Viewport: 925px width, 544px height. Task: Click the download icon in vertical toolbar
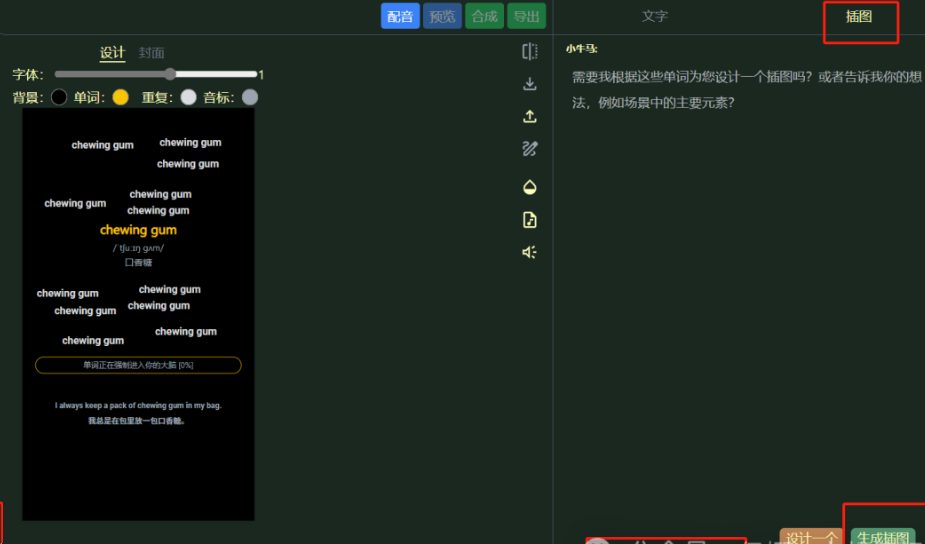click(530, 84)
